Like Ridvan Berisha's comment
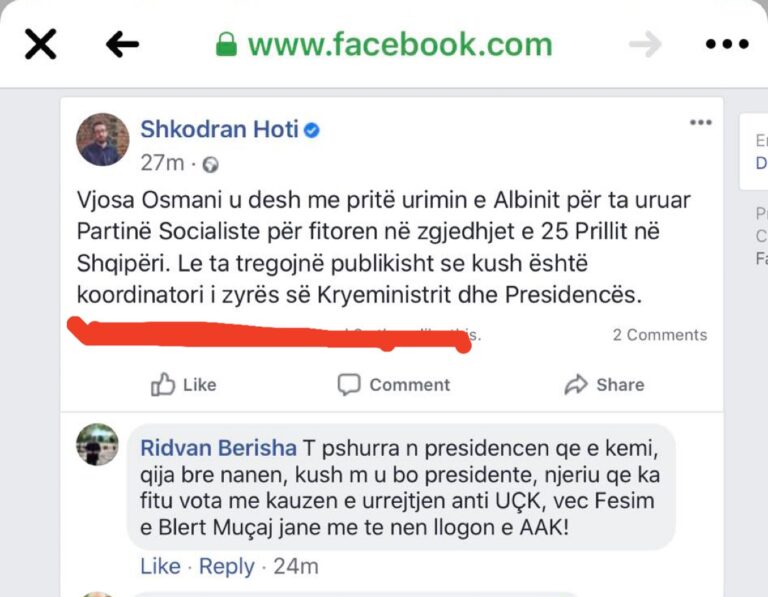This screenshot has height=597, width=768. click(160, 567)
